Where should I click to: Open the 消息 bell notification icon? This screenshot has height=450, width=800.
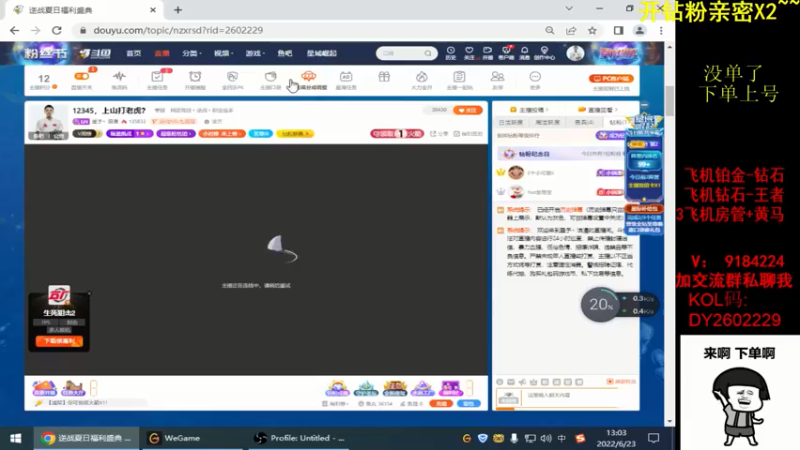tap(524, 53)
